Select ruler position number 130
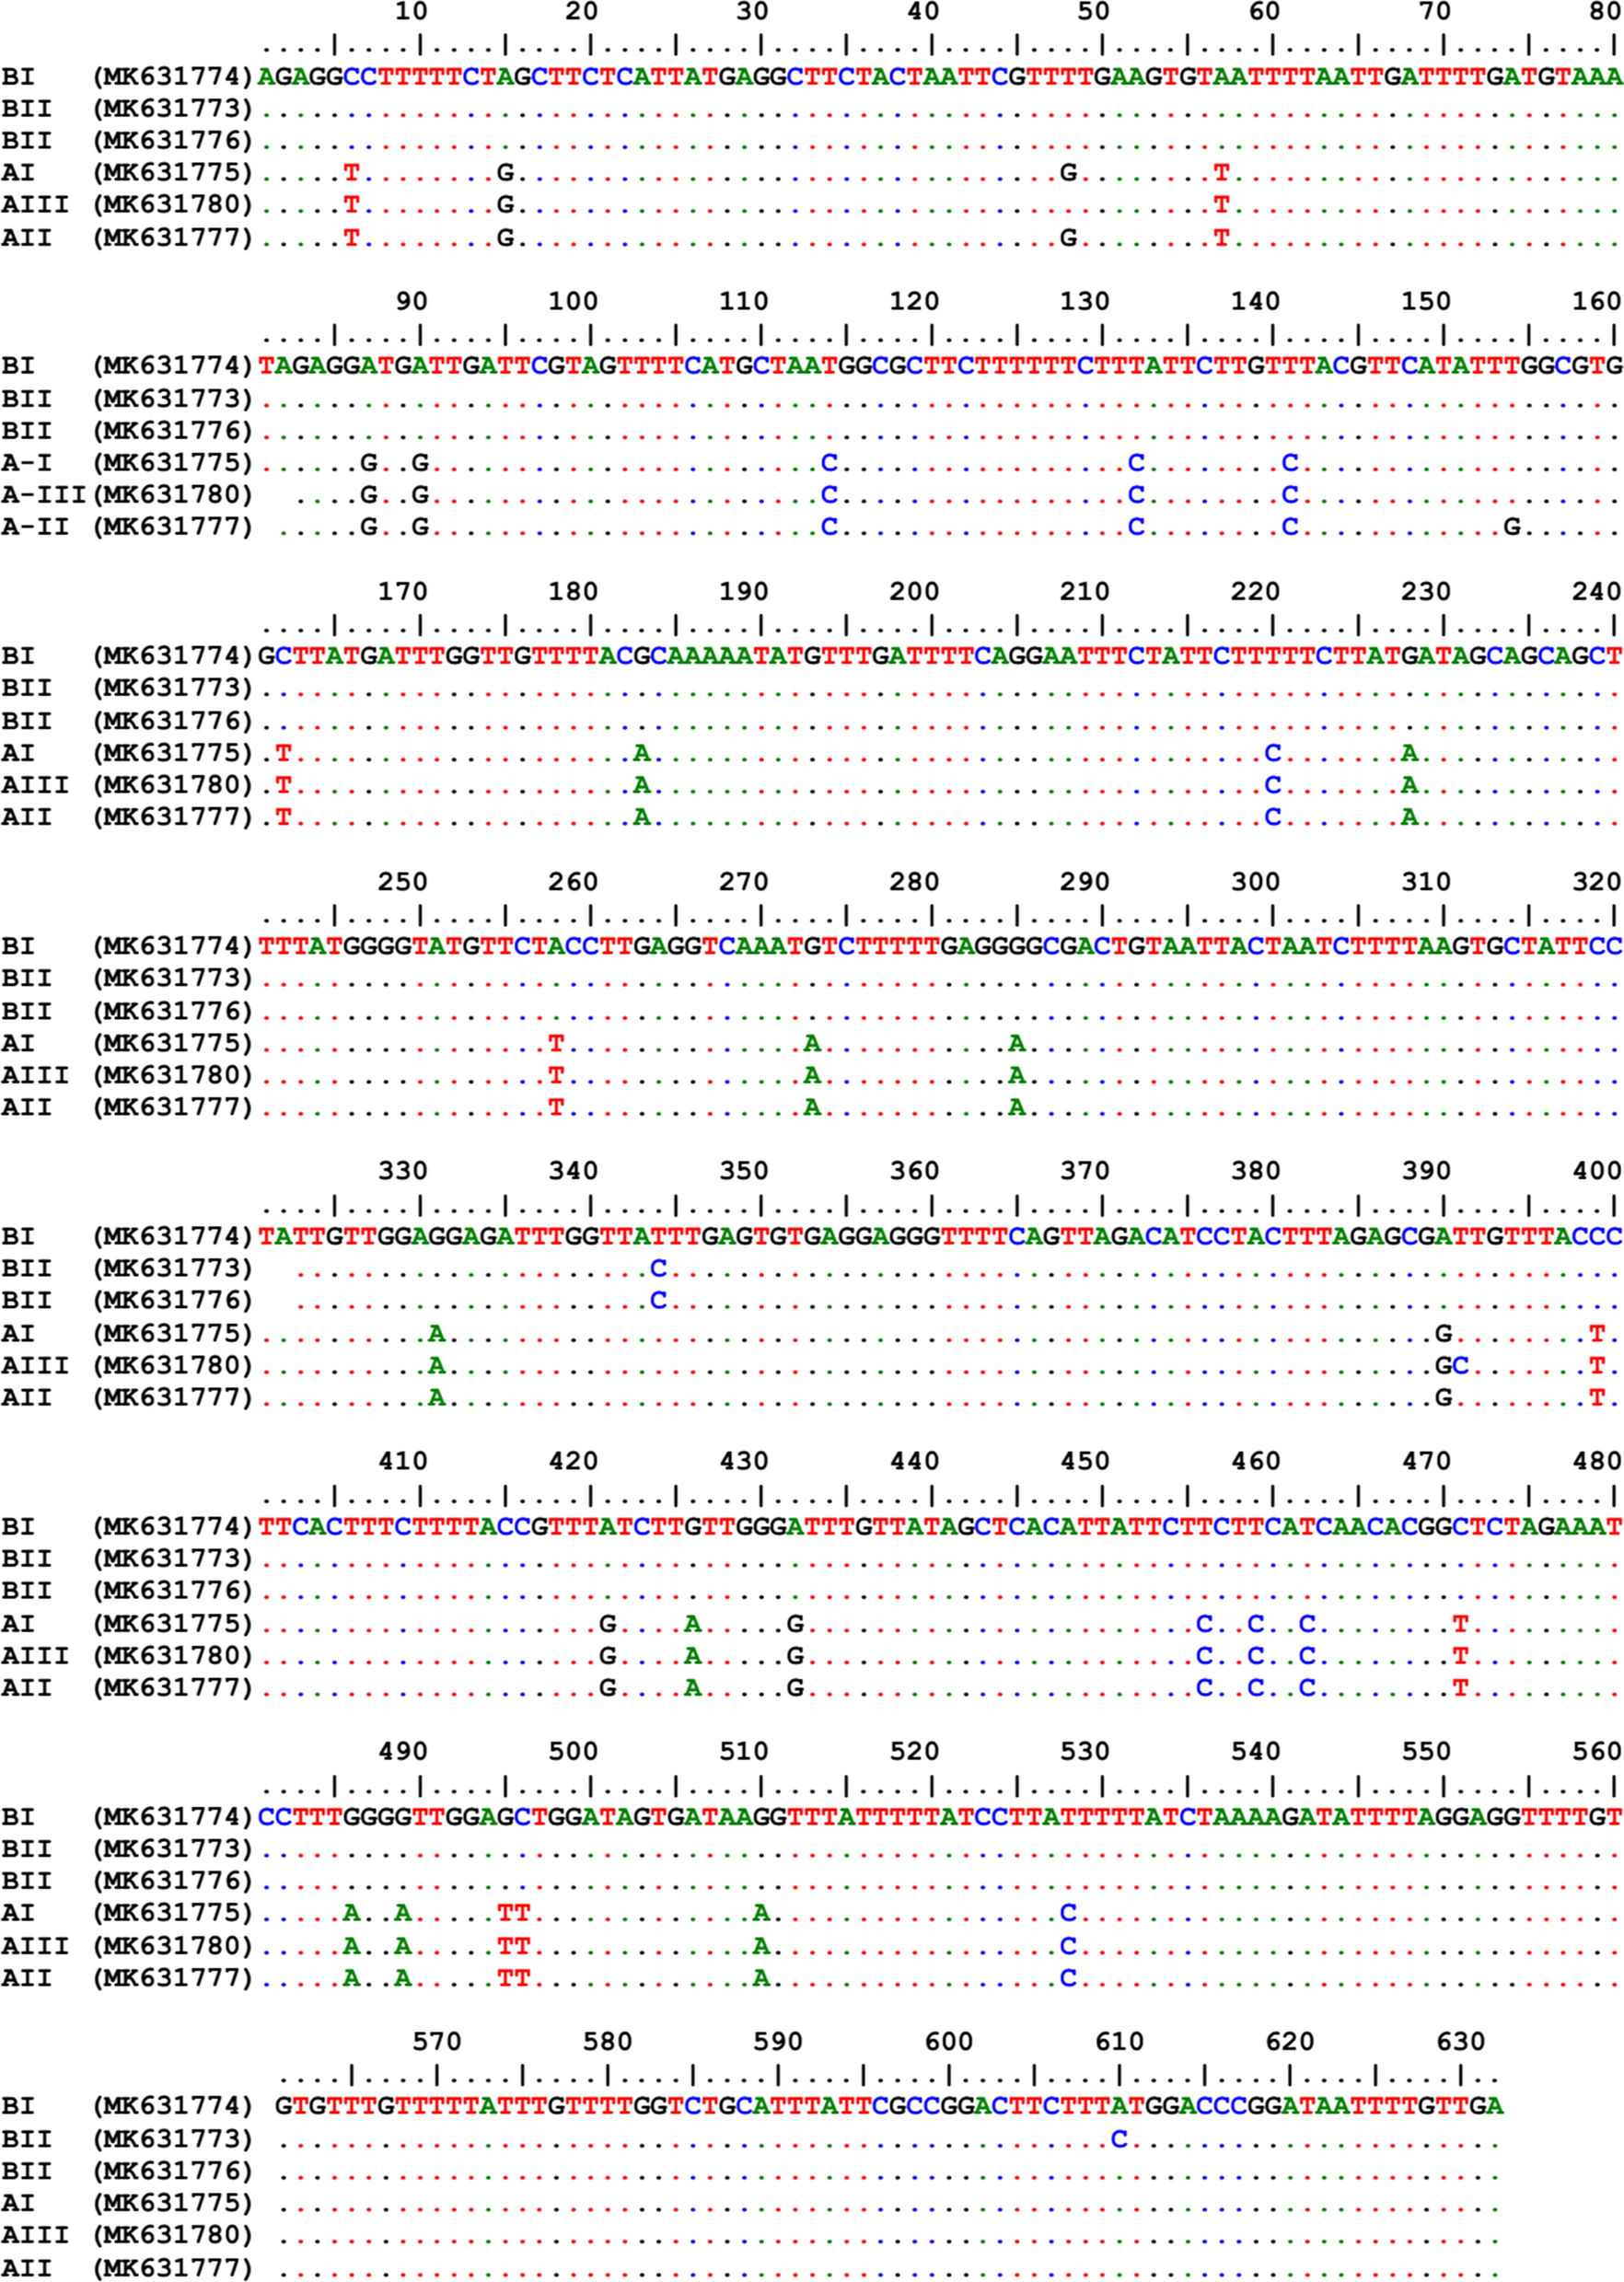Screen dimensions: 1624x2282 click(1085, 301)
